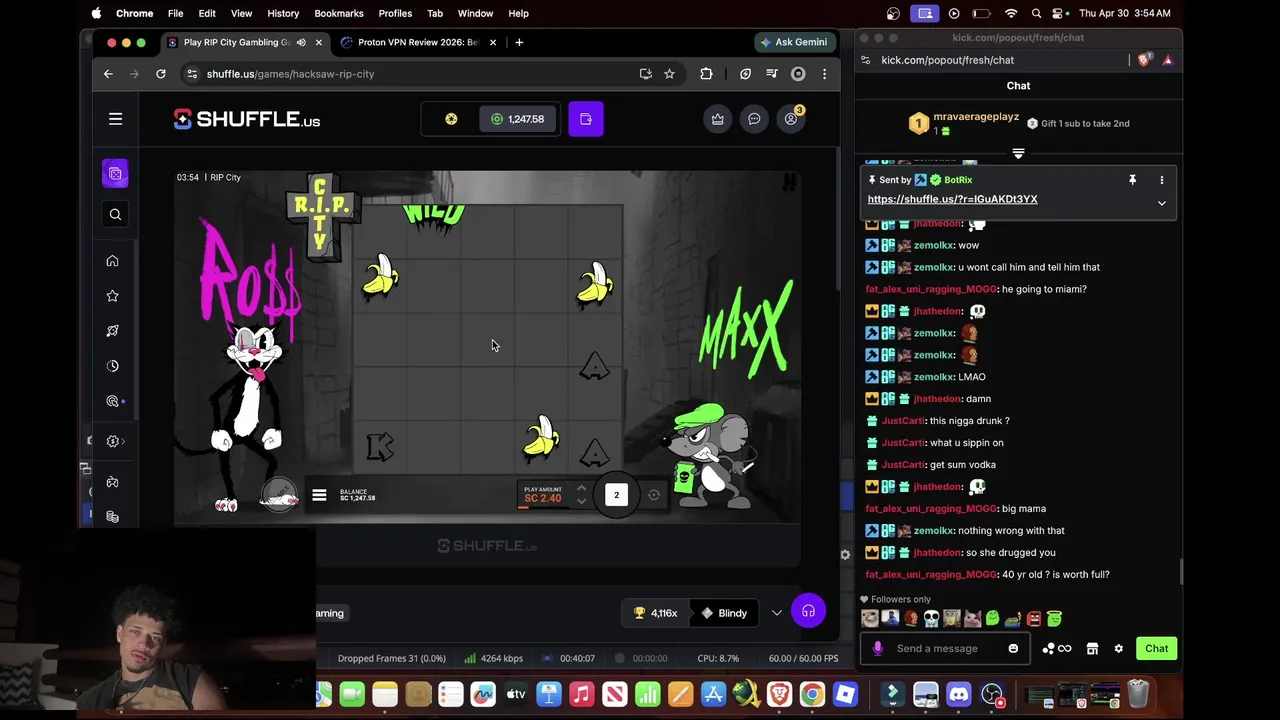Open the Bookmarks menu
The width and height of the screenshot is (1280, 720).
click(339, 13)
